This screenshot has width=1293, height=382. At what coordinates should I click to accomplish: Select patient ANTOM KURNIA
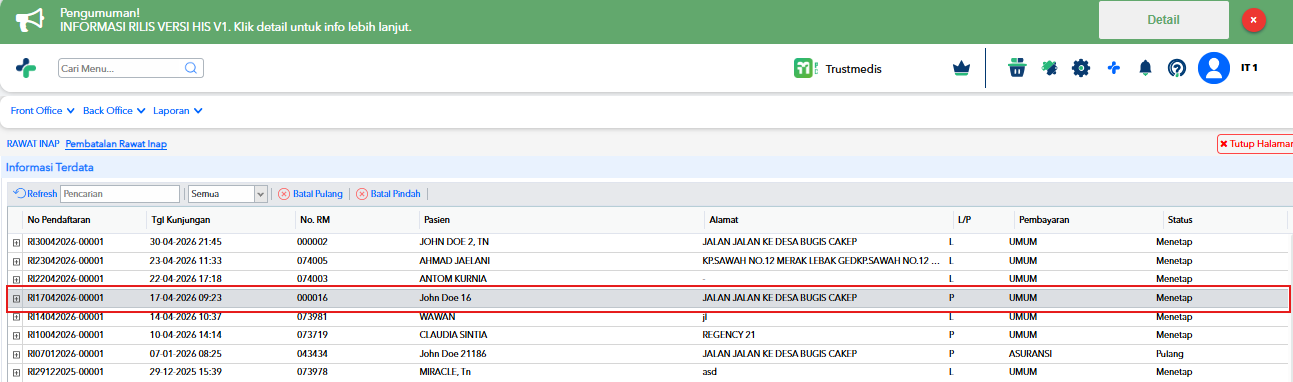pyautogui.click(x=453, y=280)
